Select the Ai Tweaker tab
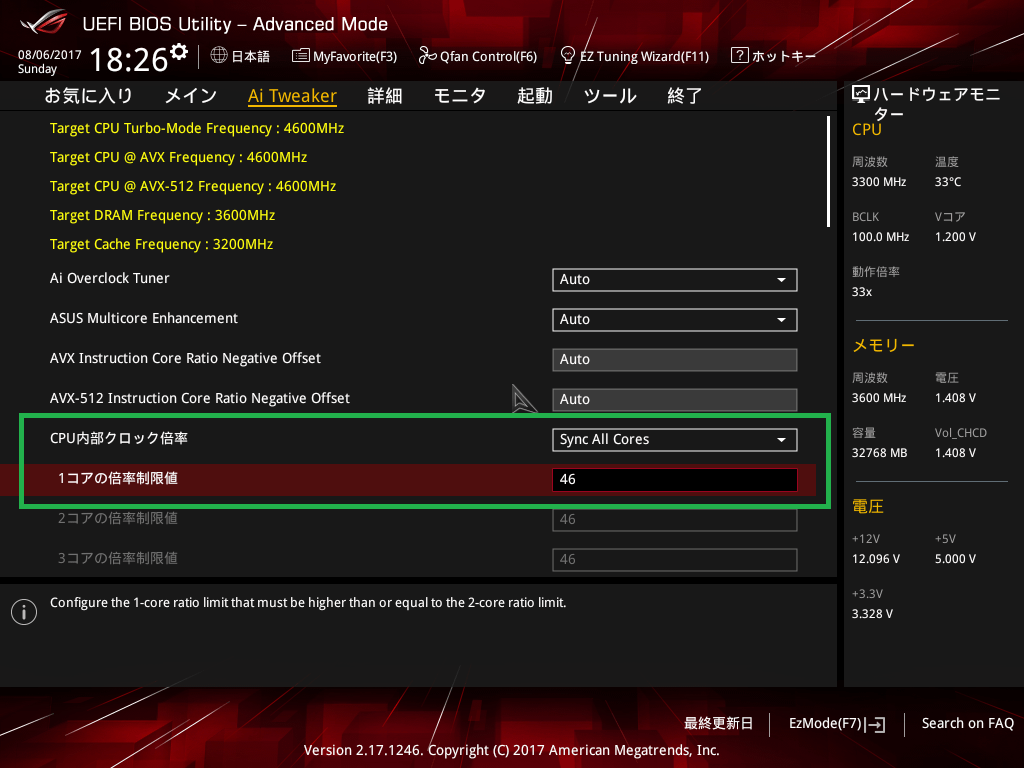1024x768 pixels. (293, 96)
